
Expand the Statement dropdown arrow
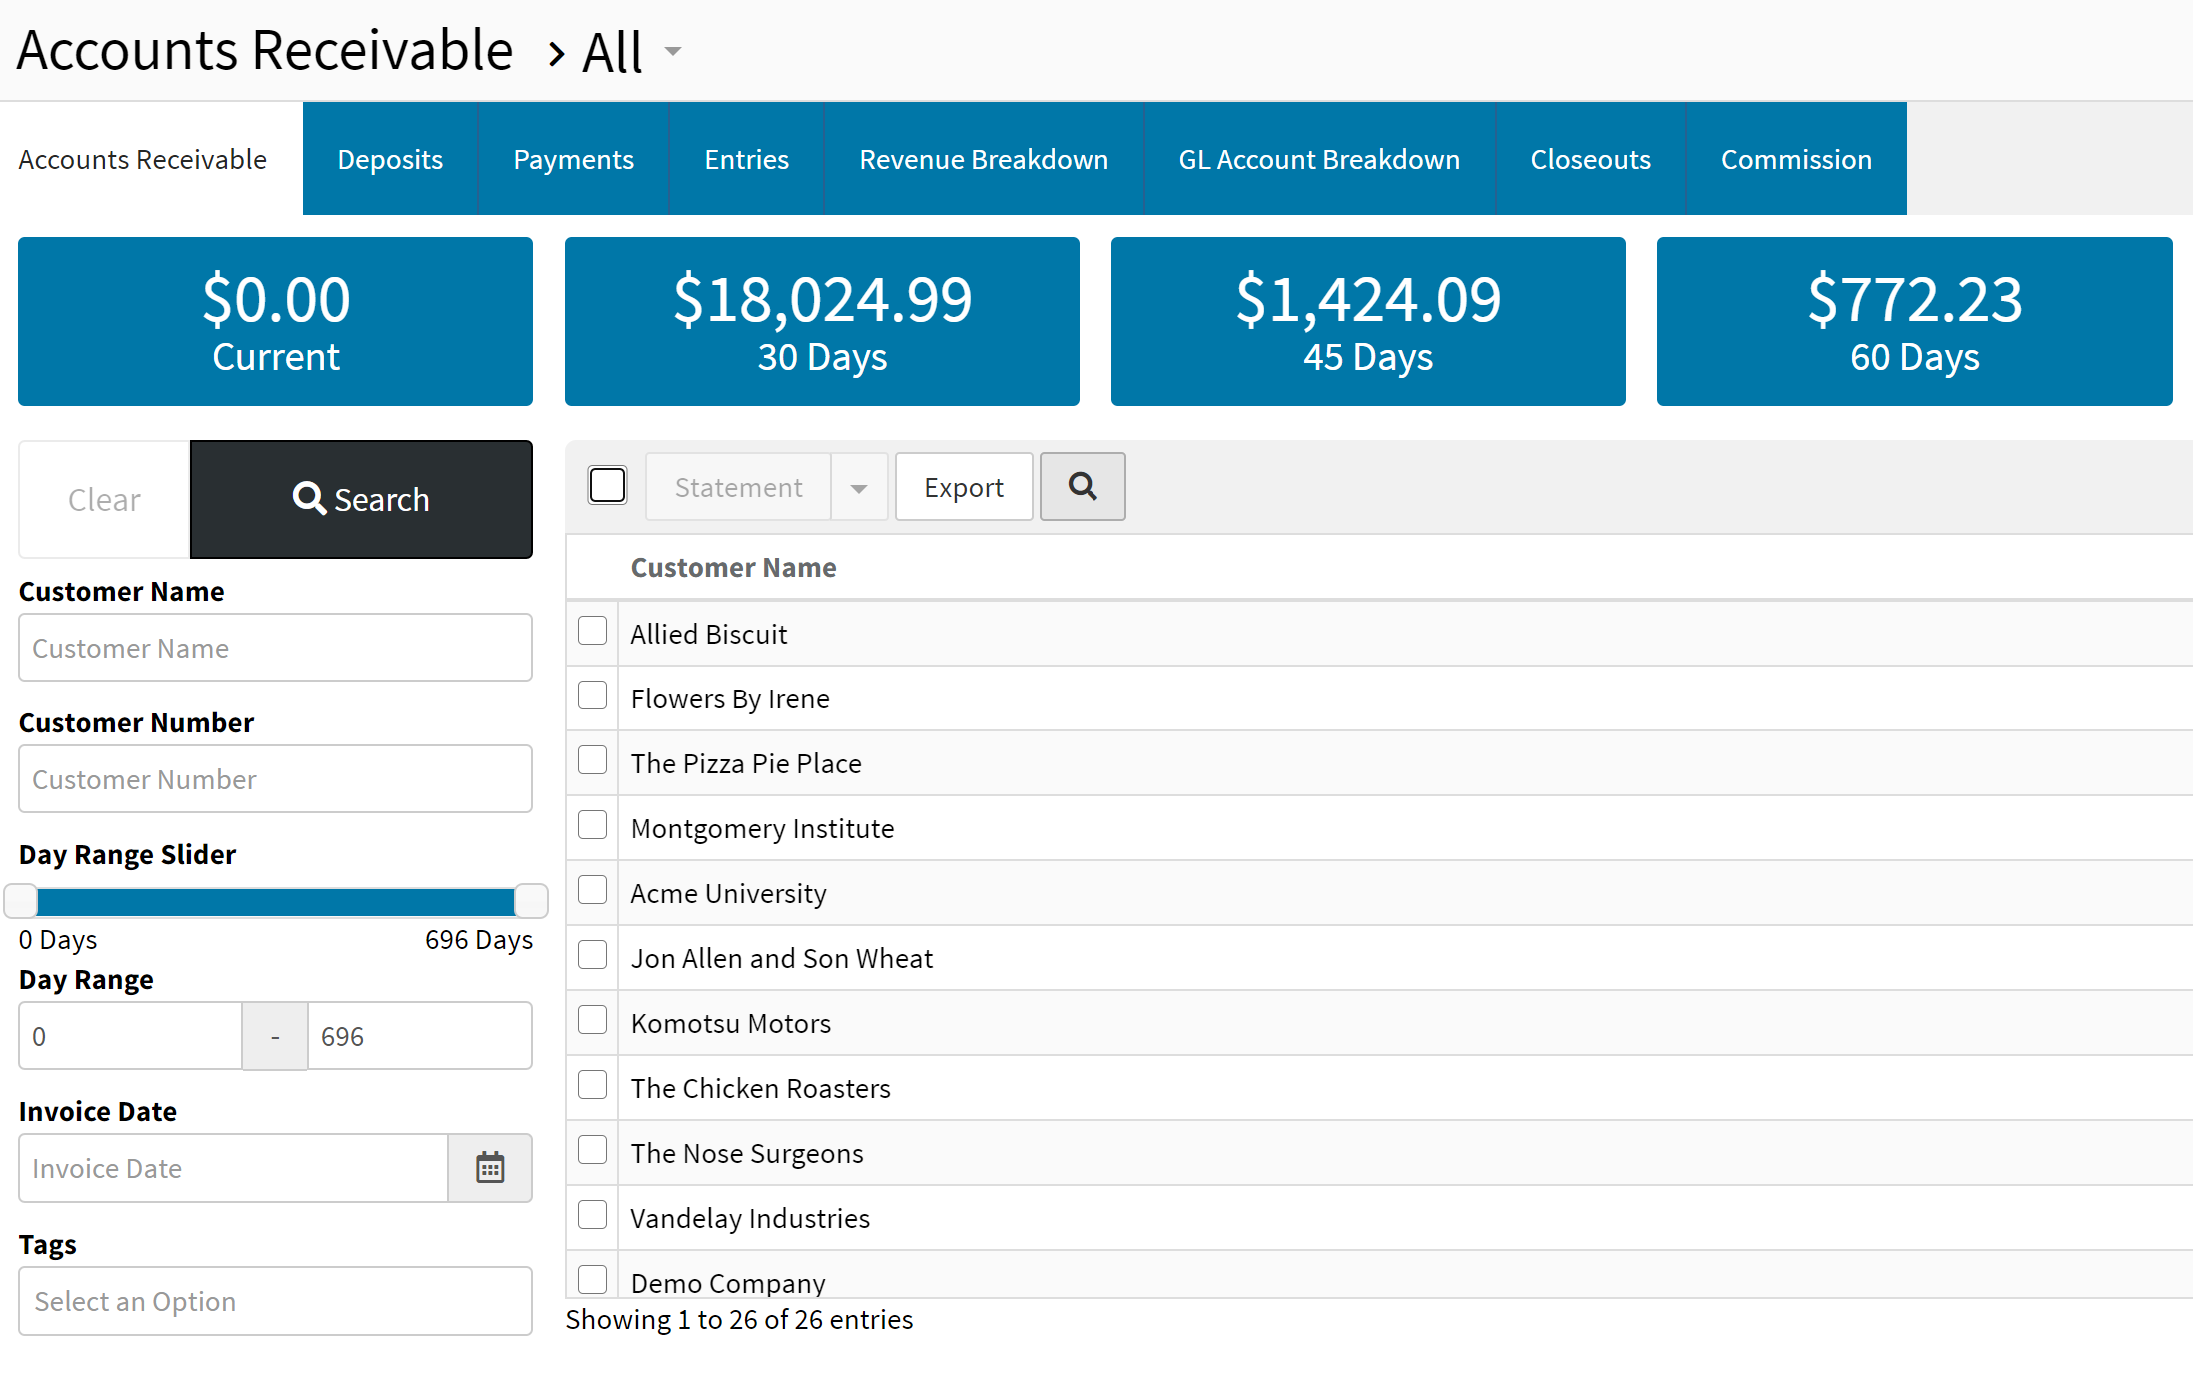click(x=859, y=488)
